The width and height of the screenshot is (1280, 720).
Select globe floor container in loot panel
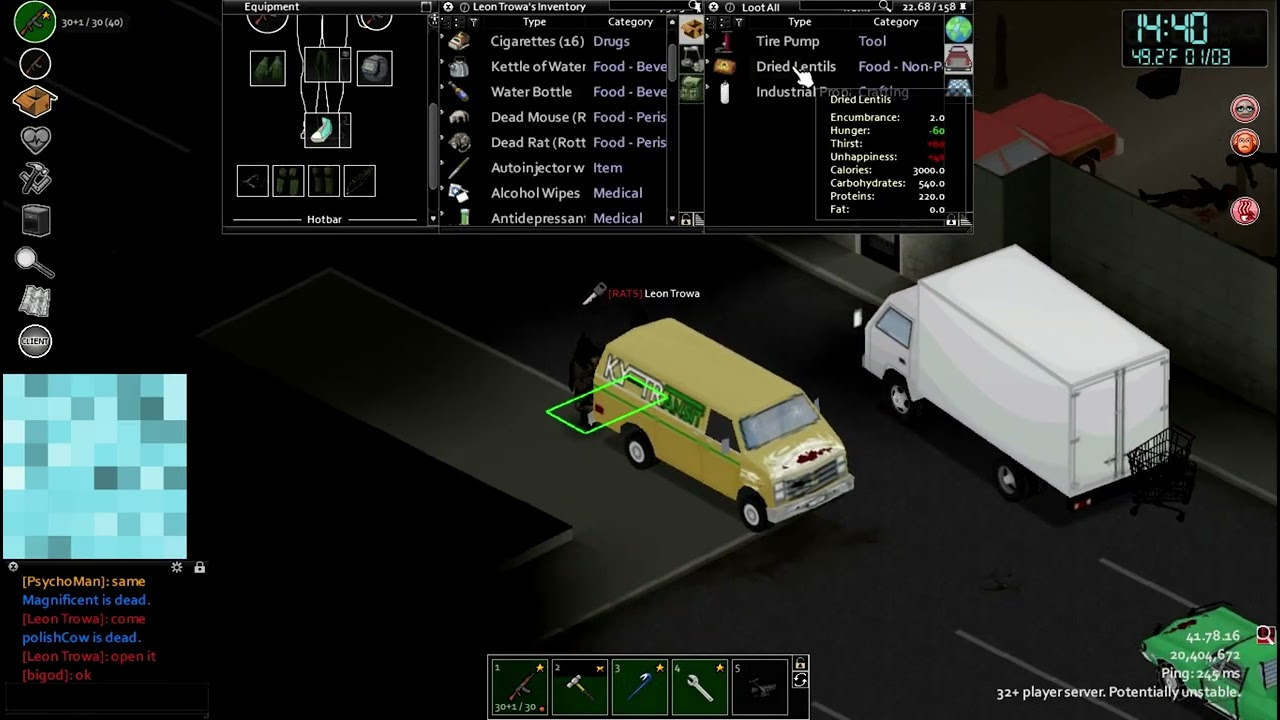coord(958,30)
